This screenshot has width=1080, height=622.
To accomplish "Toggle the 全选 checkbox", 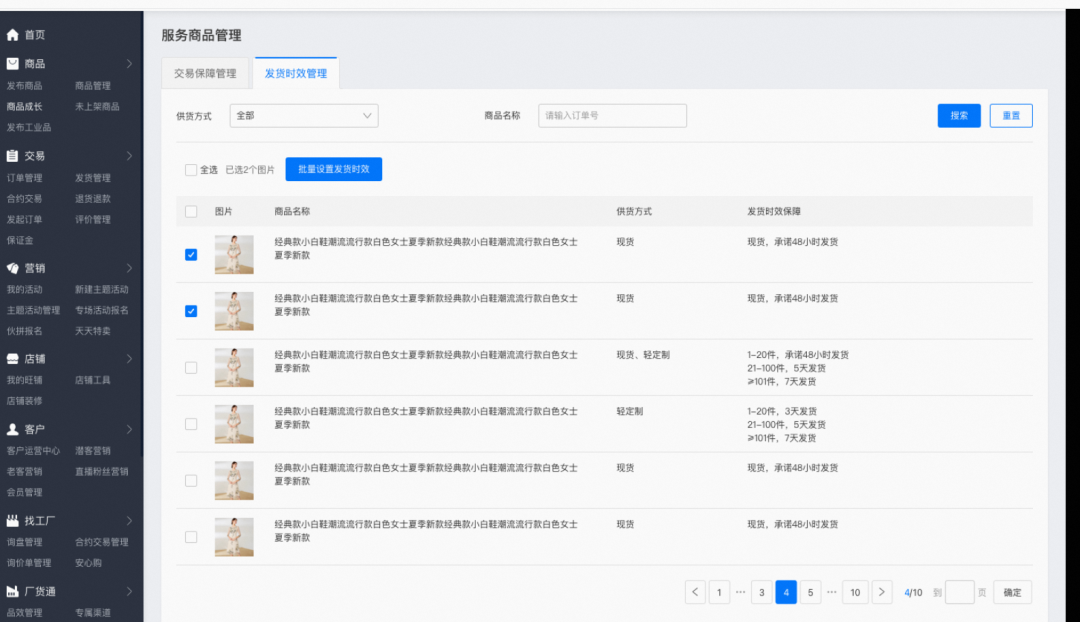I will (191, 170).
